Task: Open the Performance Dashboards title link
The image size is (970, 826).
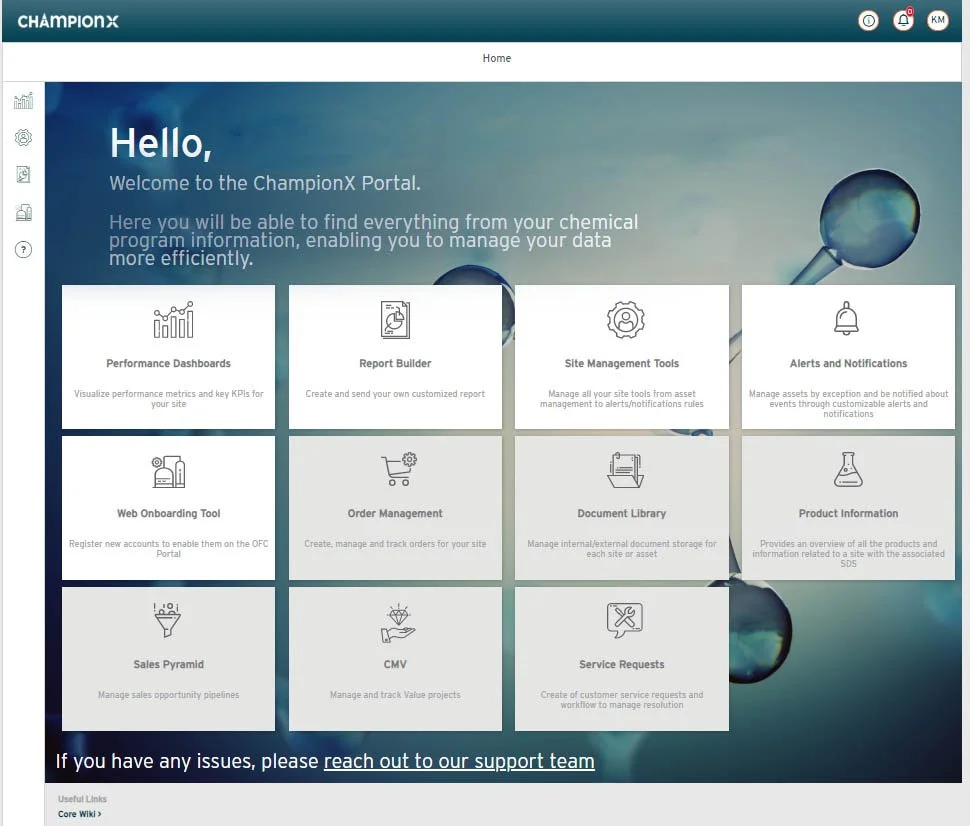Action: [x=168, y=363]
